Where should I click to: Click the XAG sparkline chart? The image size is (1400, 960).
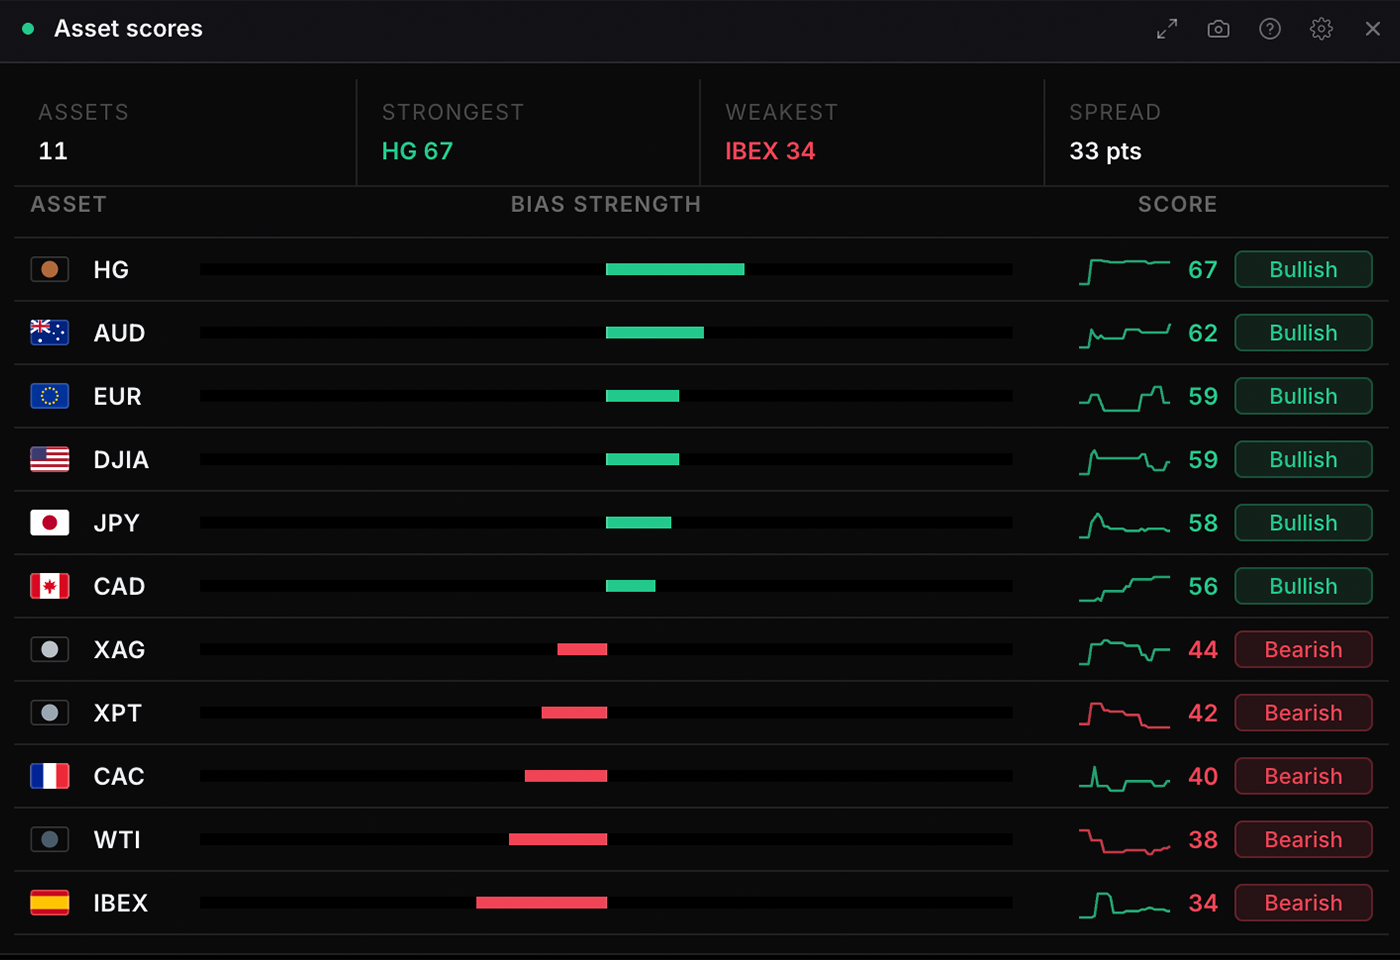[x=1125, y=651]
